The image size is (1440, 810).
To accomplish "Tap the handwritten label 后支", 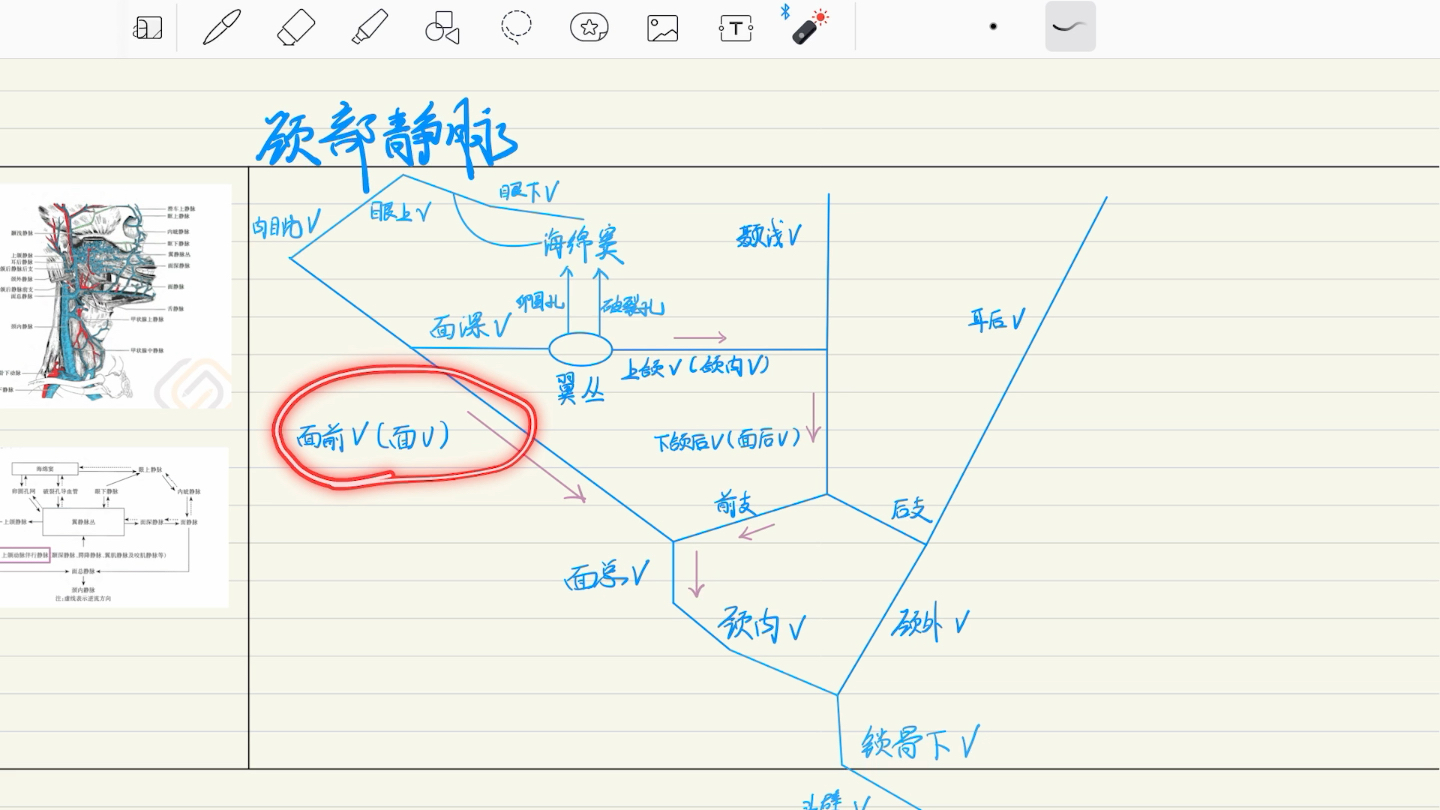I will 911,509.
